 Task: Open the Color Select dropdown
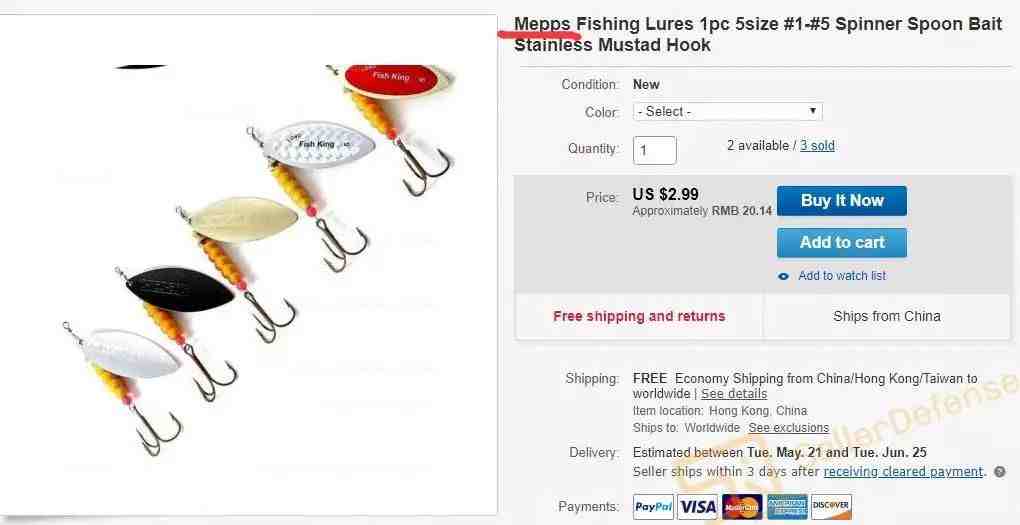727,111
